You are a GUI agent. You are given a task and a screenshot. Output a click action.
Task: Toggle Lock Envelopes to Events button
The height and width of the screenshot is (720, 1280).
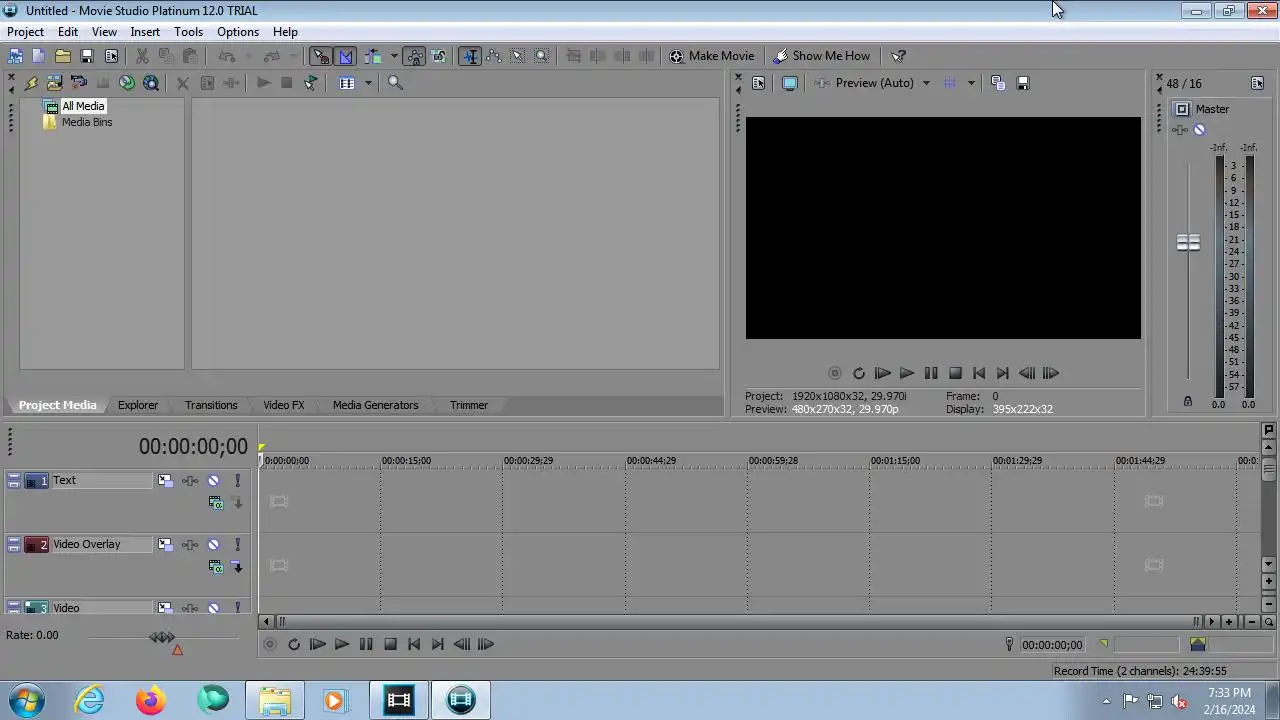(x=415, y=56)
